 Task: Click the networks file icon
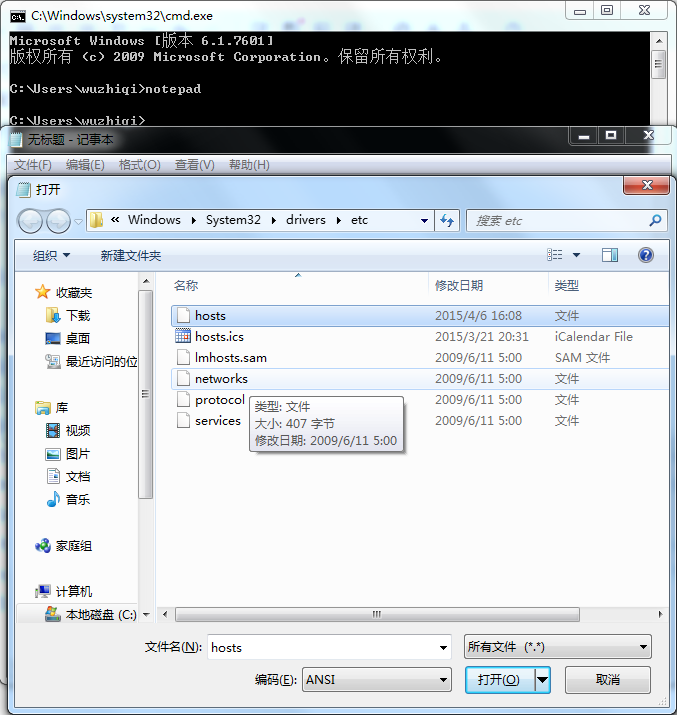click(x=183, y=378)
